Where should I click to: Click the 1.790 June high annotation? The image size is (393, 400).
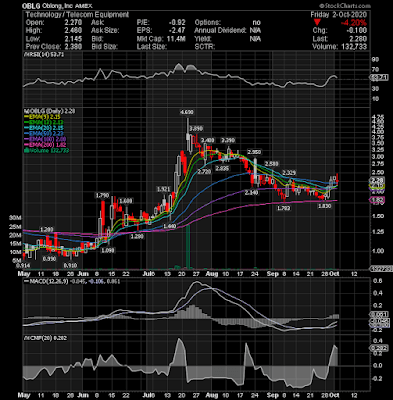[102, 195]
